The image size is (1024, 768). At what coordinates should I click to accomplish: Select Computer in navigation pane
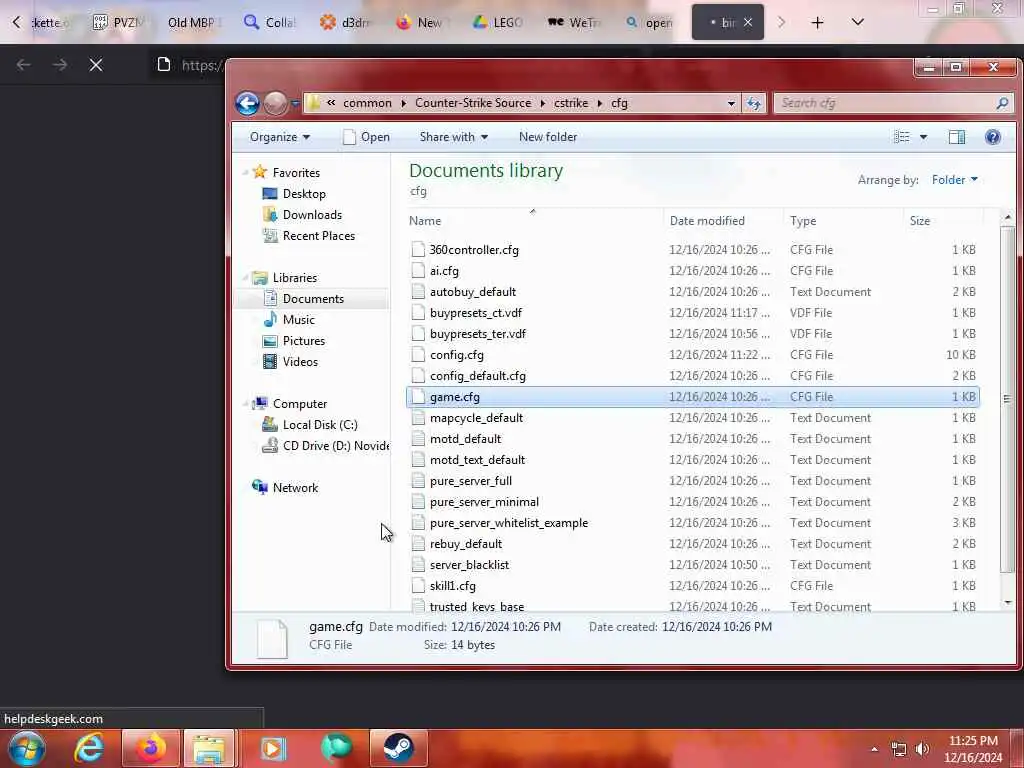pyautogui.click(x=300, y=404)
